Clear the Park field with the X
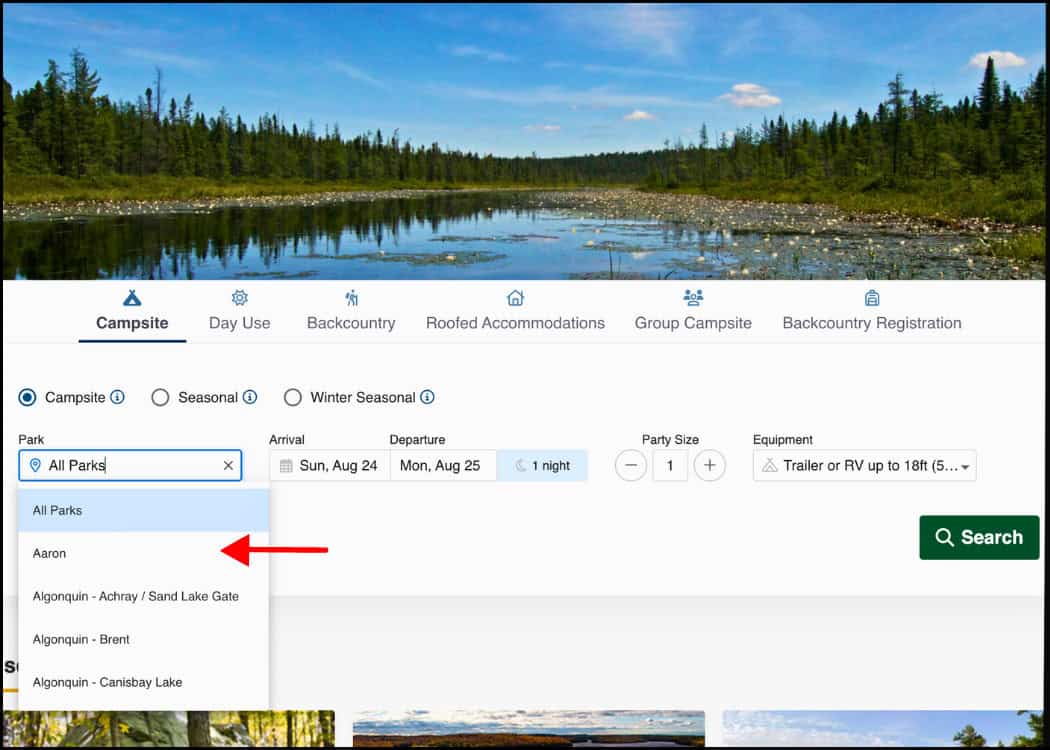Screen dimensions: 1050x750 coord(228,465)
